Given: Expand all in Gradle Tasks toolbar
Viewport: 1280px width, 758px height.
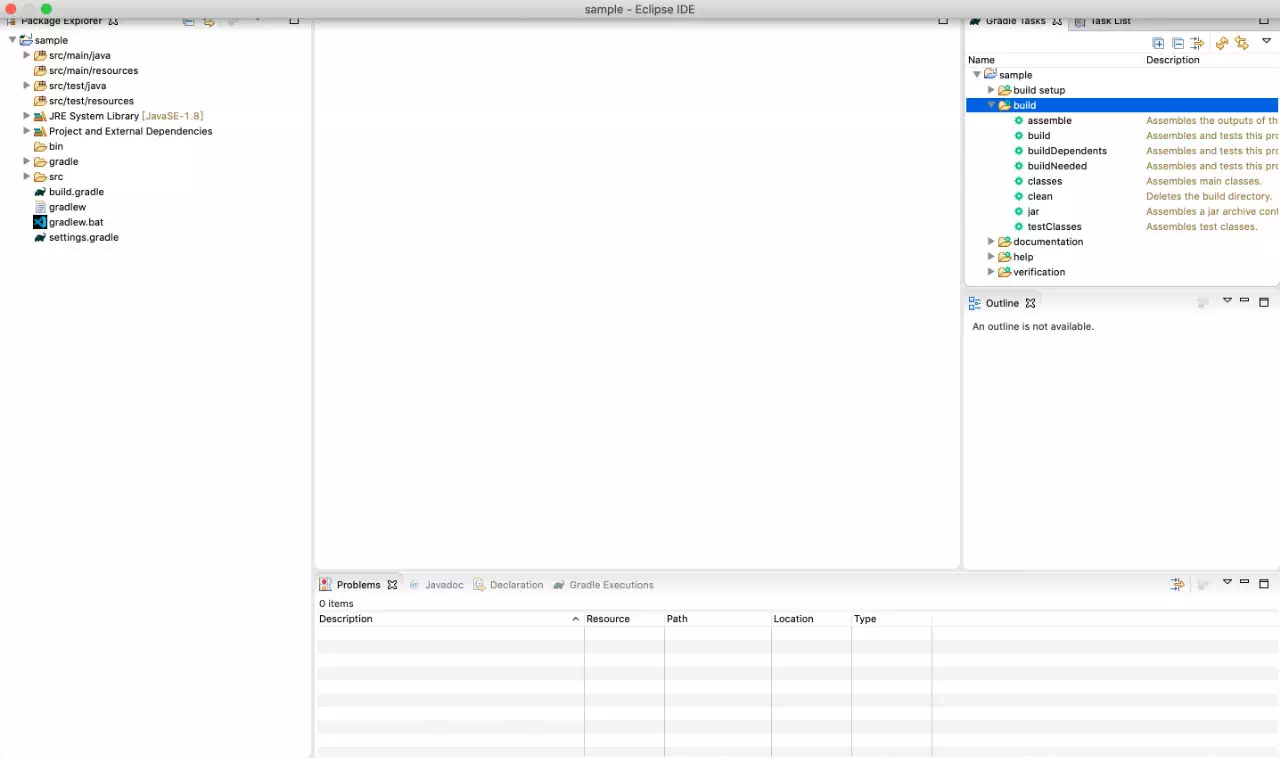Looking at the screenshot, I should tap(1158, 43).
